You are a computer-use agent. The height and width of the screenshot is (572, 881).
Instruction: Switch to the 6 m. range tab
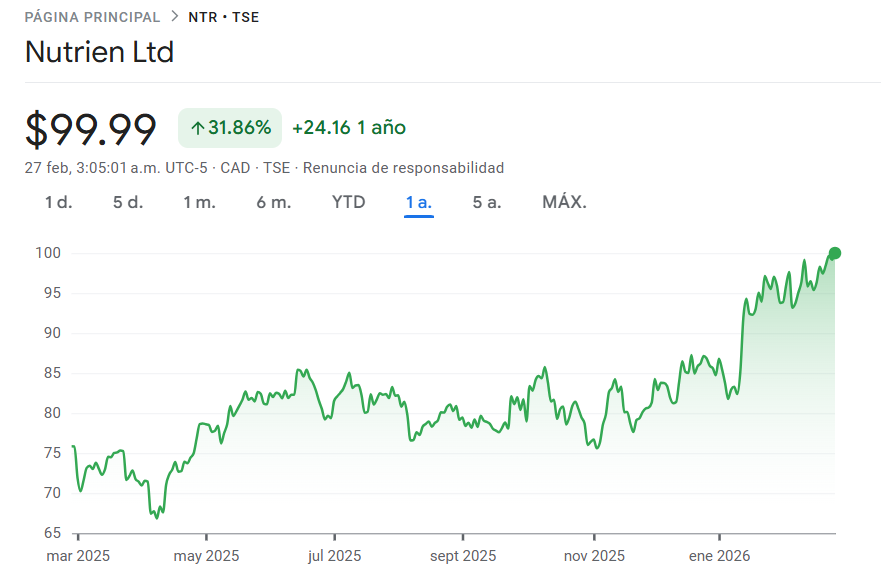click(274, 202)
